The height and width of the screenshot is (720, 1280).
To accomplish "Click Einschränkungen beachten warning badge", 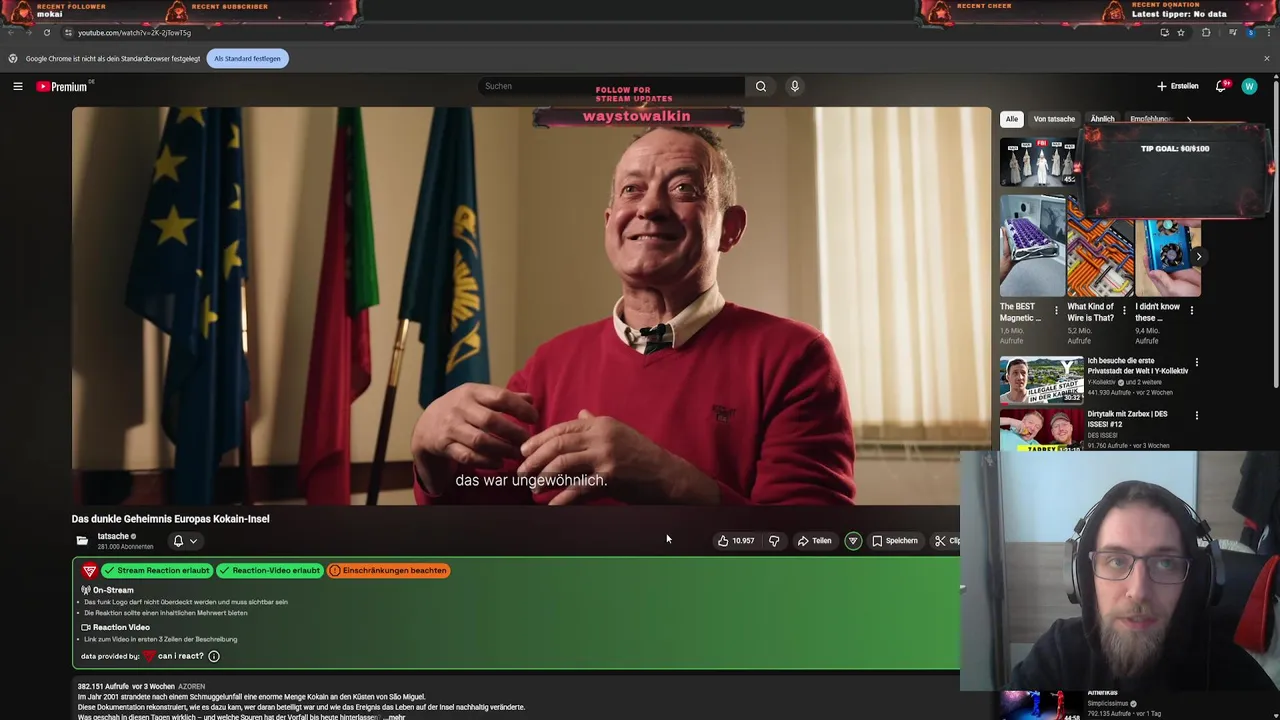I will click(388, 571).
